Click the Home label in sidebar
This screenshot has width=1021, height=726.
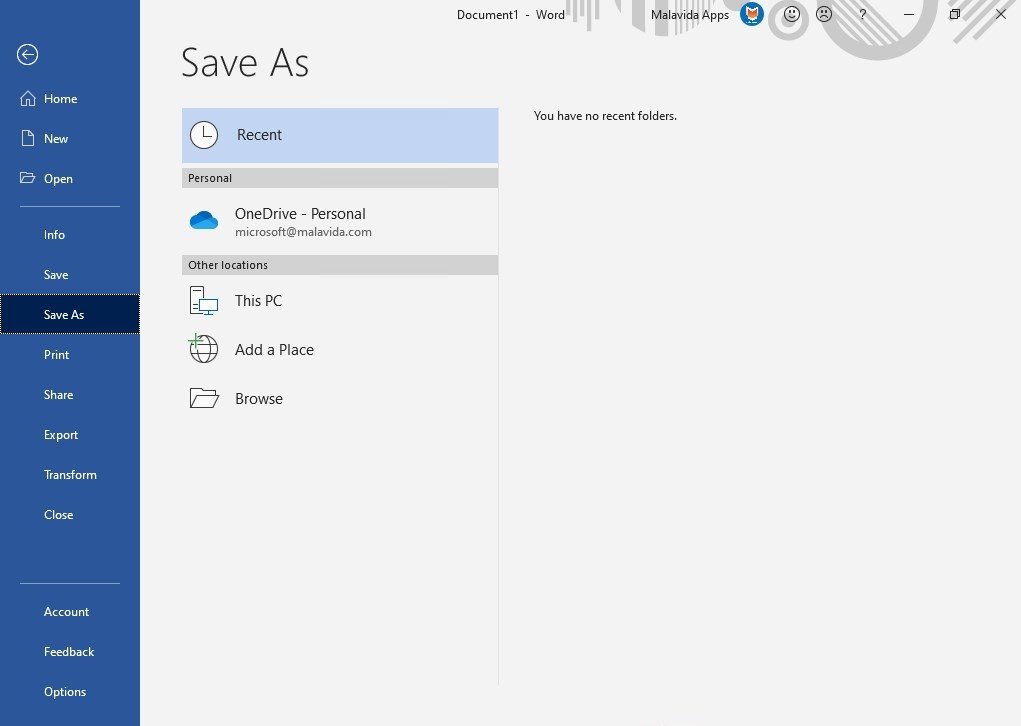click(x=61, y=99)
